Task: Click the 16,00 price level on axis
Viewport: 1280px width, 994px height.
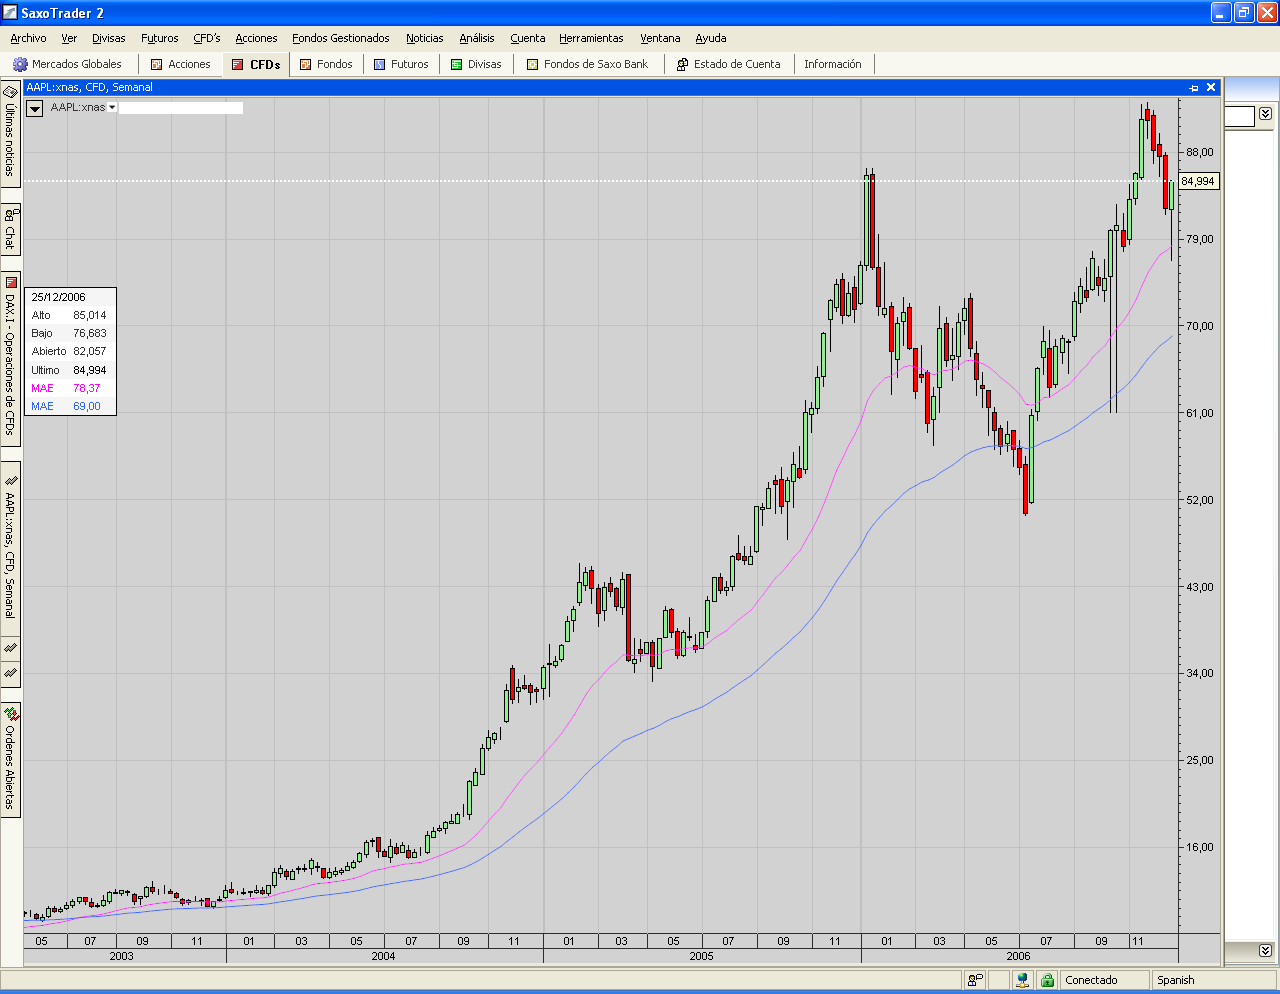Action: pos(1200,847)
